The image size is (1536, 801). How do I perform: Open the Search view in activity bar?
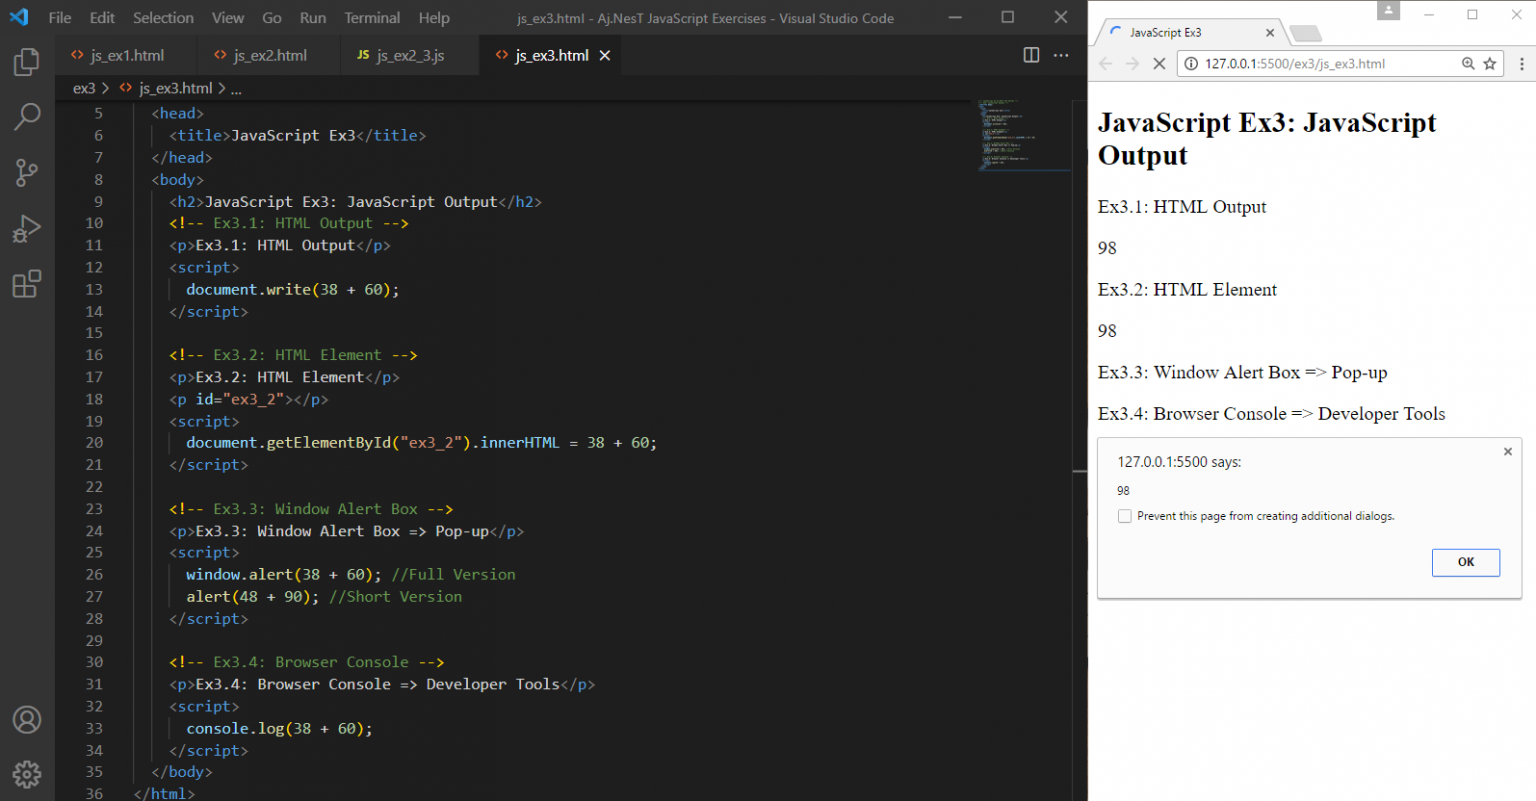[27, 117]
